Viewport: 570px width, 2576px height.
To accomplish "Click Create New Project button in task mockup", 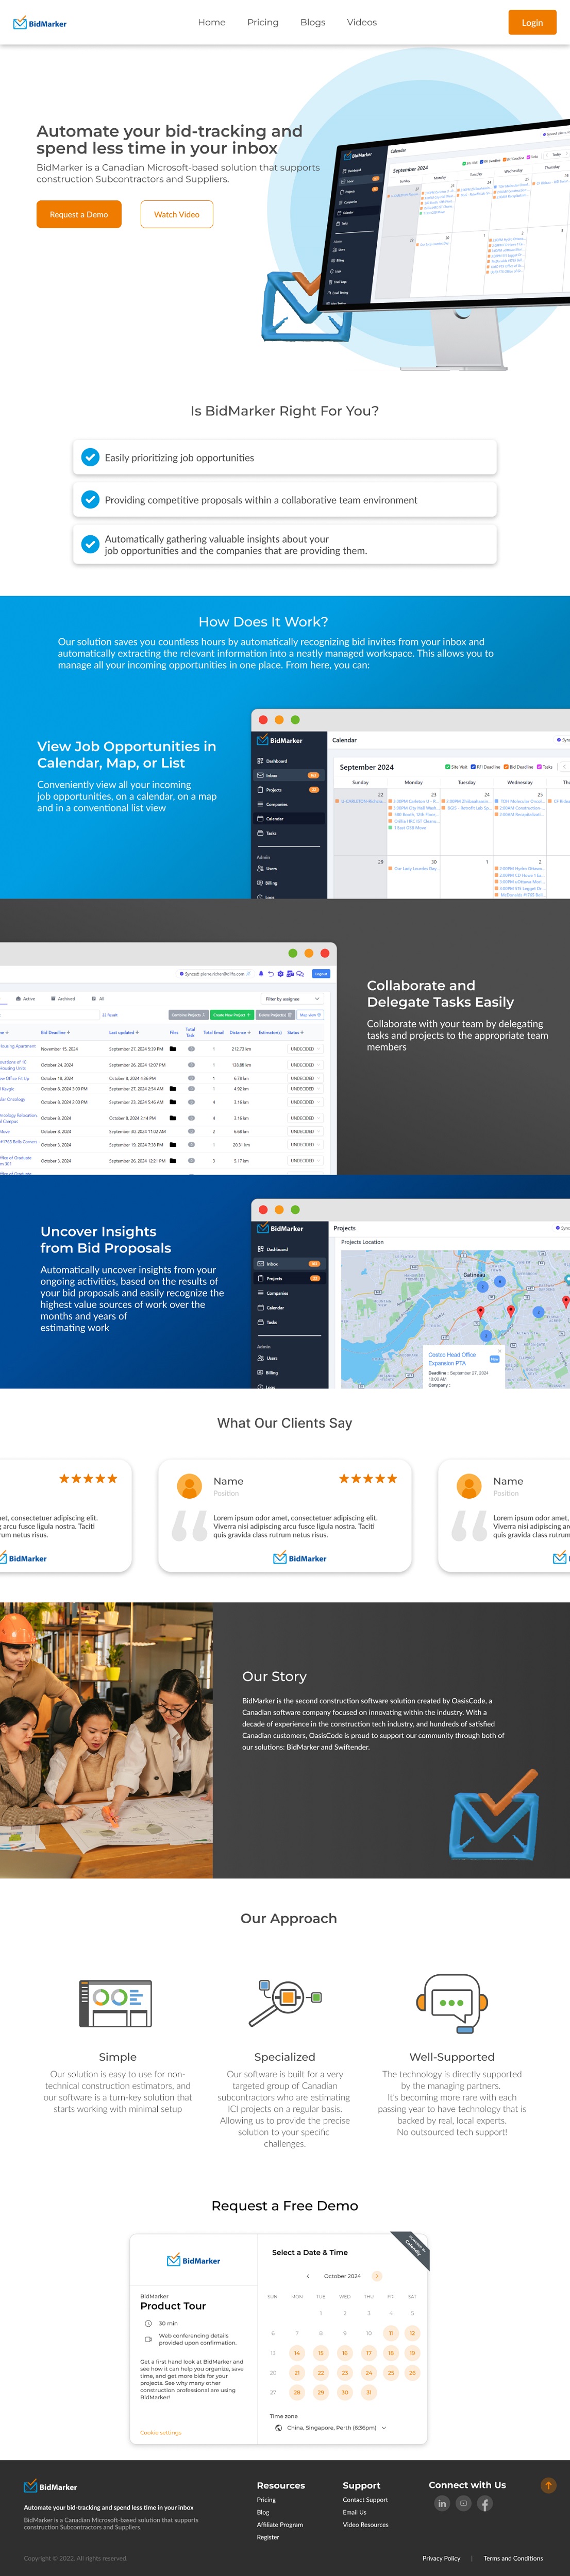I will pyautogui.click(x=232, y=1015).
